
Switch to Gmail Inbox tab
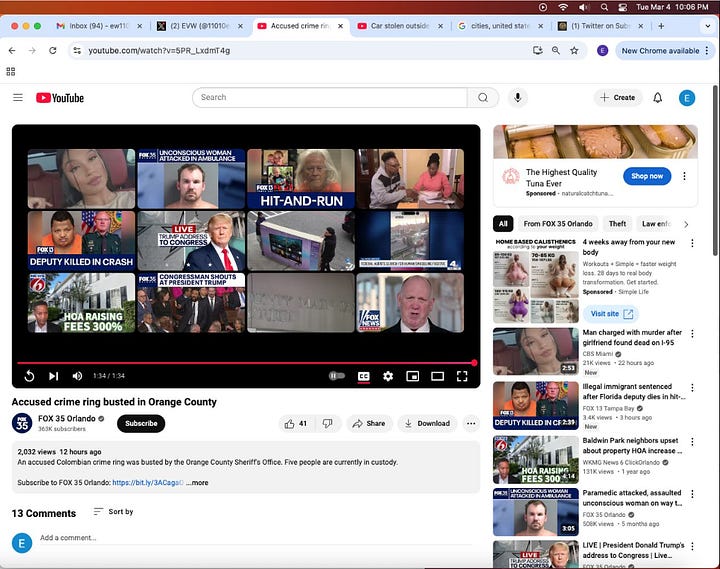[x=98, y=26]
